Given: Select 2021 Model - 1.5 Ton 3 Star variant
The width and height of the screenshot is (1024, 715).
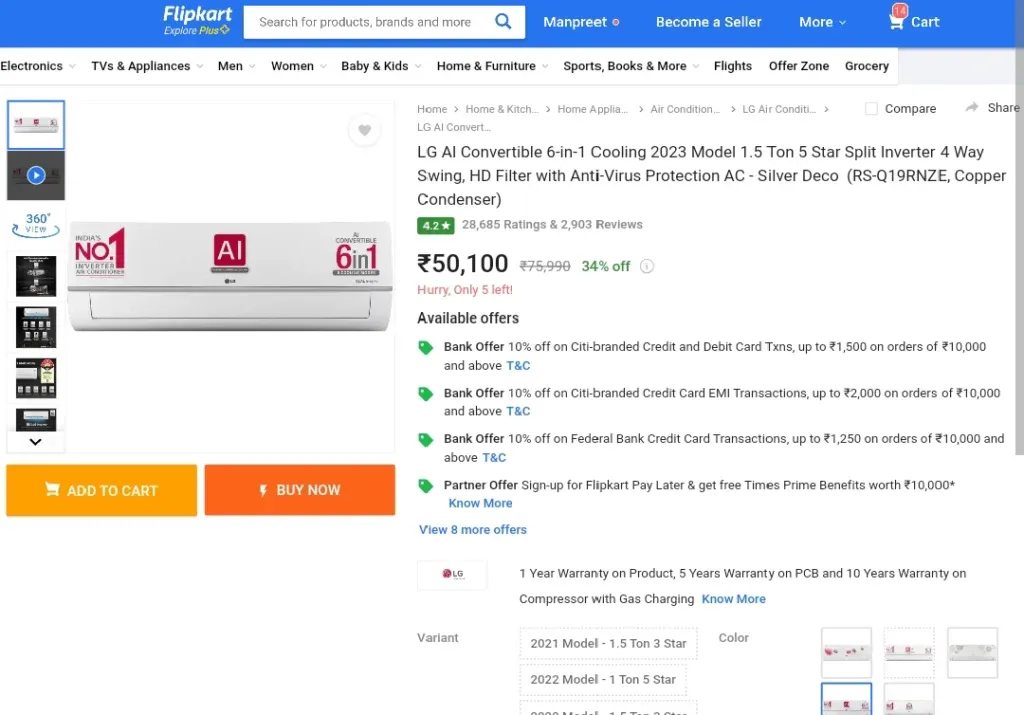Looking at the screenshot, I should [x=608, y=643].
